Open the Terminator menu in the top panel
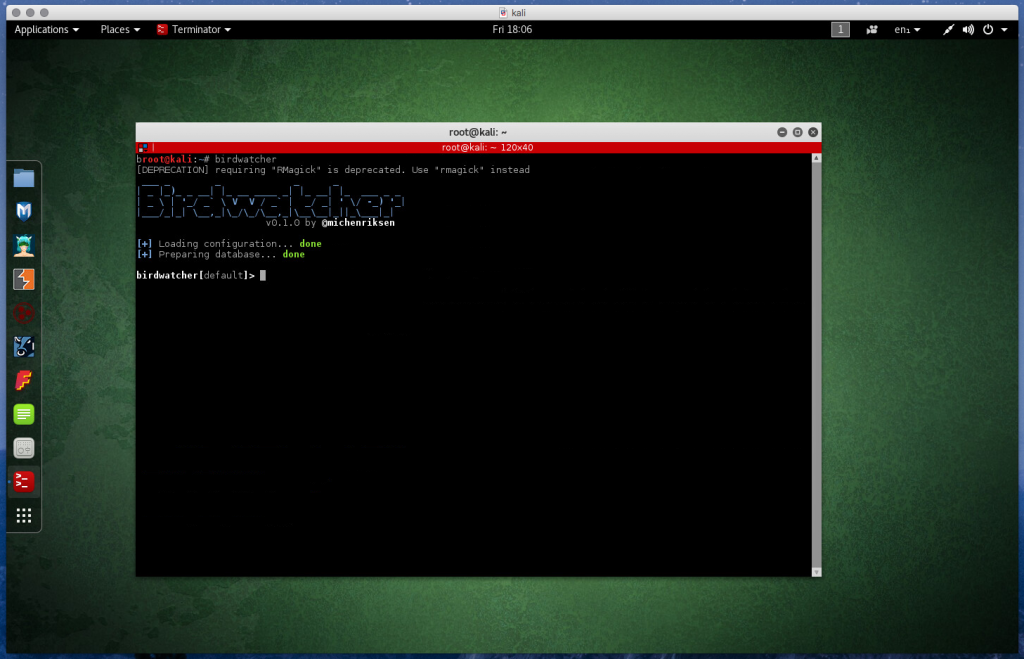The height and width of the screenshot is (659, 1024). click(193, 29)
